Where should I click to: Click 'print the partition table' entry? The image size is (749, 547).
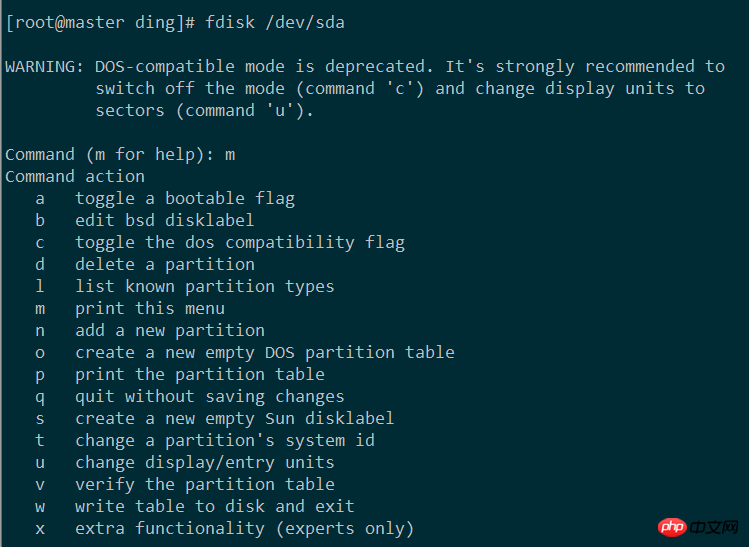pyautogui.click(x=200, y=374)
